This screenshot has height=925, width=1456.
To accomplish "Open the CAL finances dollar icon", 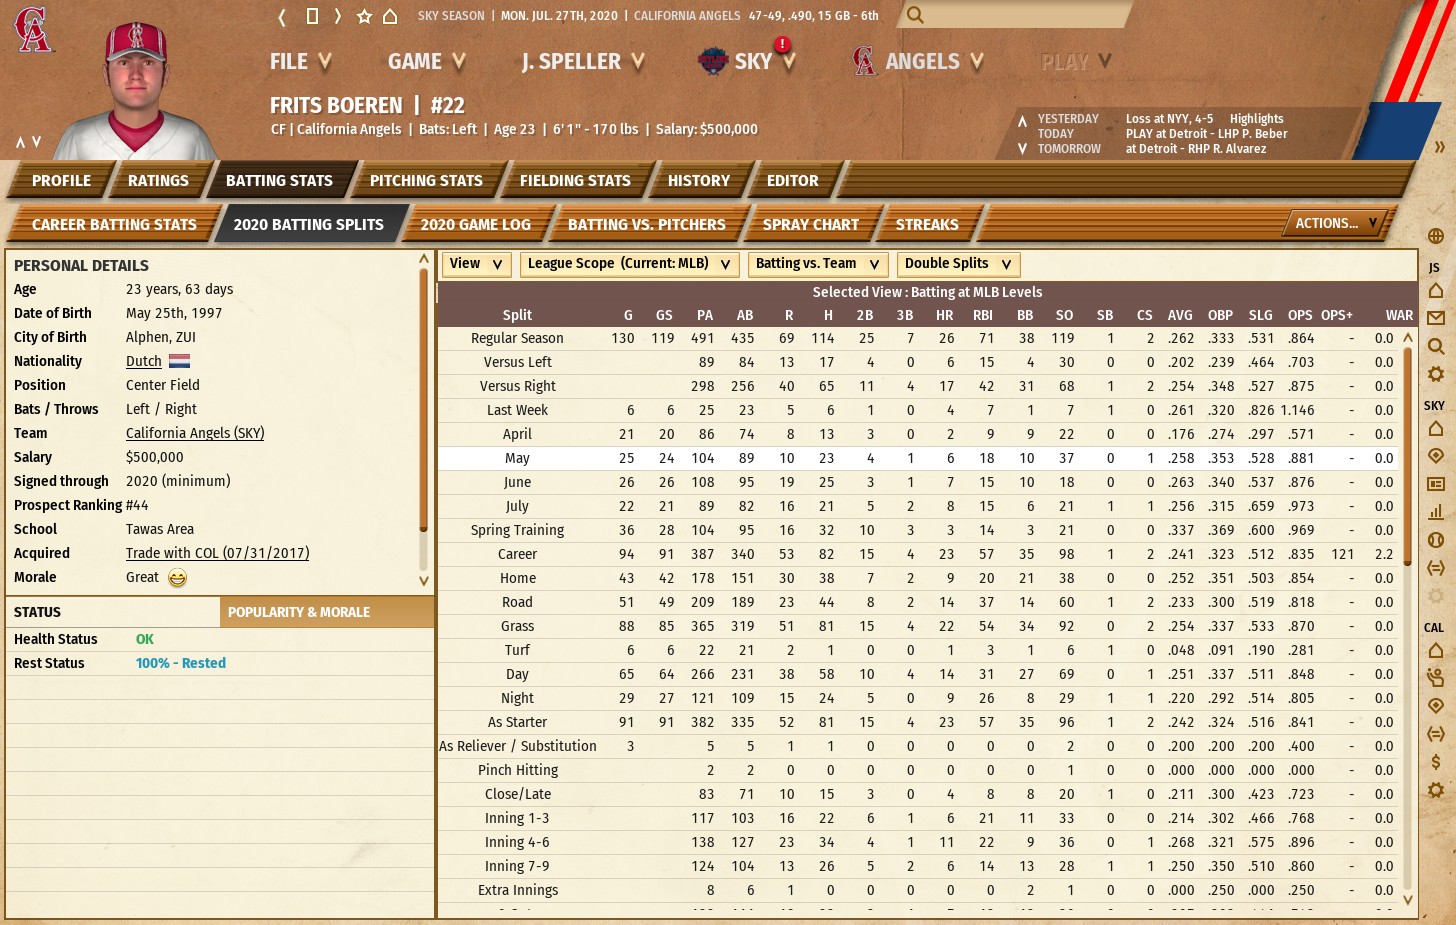I will coord(1435,762).
